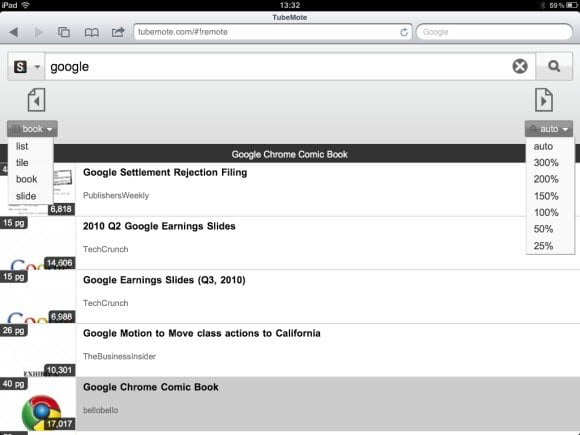Tap the Safari Google search field
The width and height of the screenshot is (580, 435).
point(495,32)
